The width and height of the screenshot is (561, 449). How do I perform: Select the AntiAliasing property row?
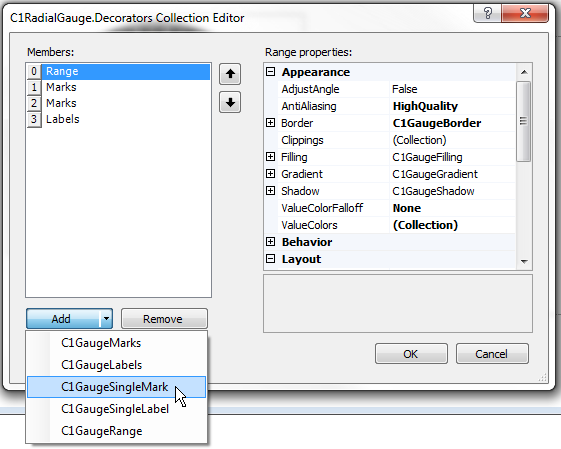click(396, 106)
